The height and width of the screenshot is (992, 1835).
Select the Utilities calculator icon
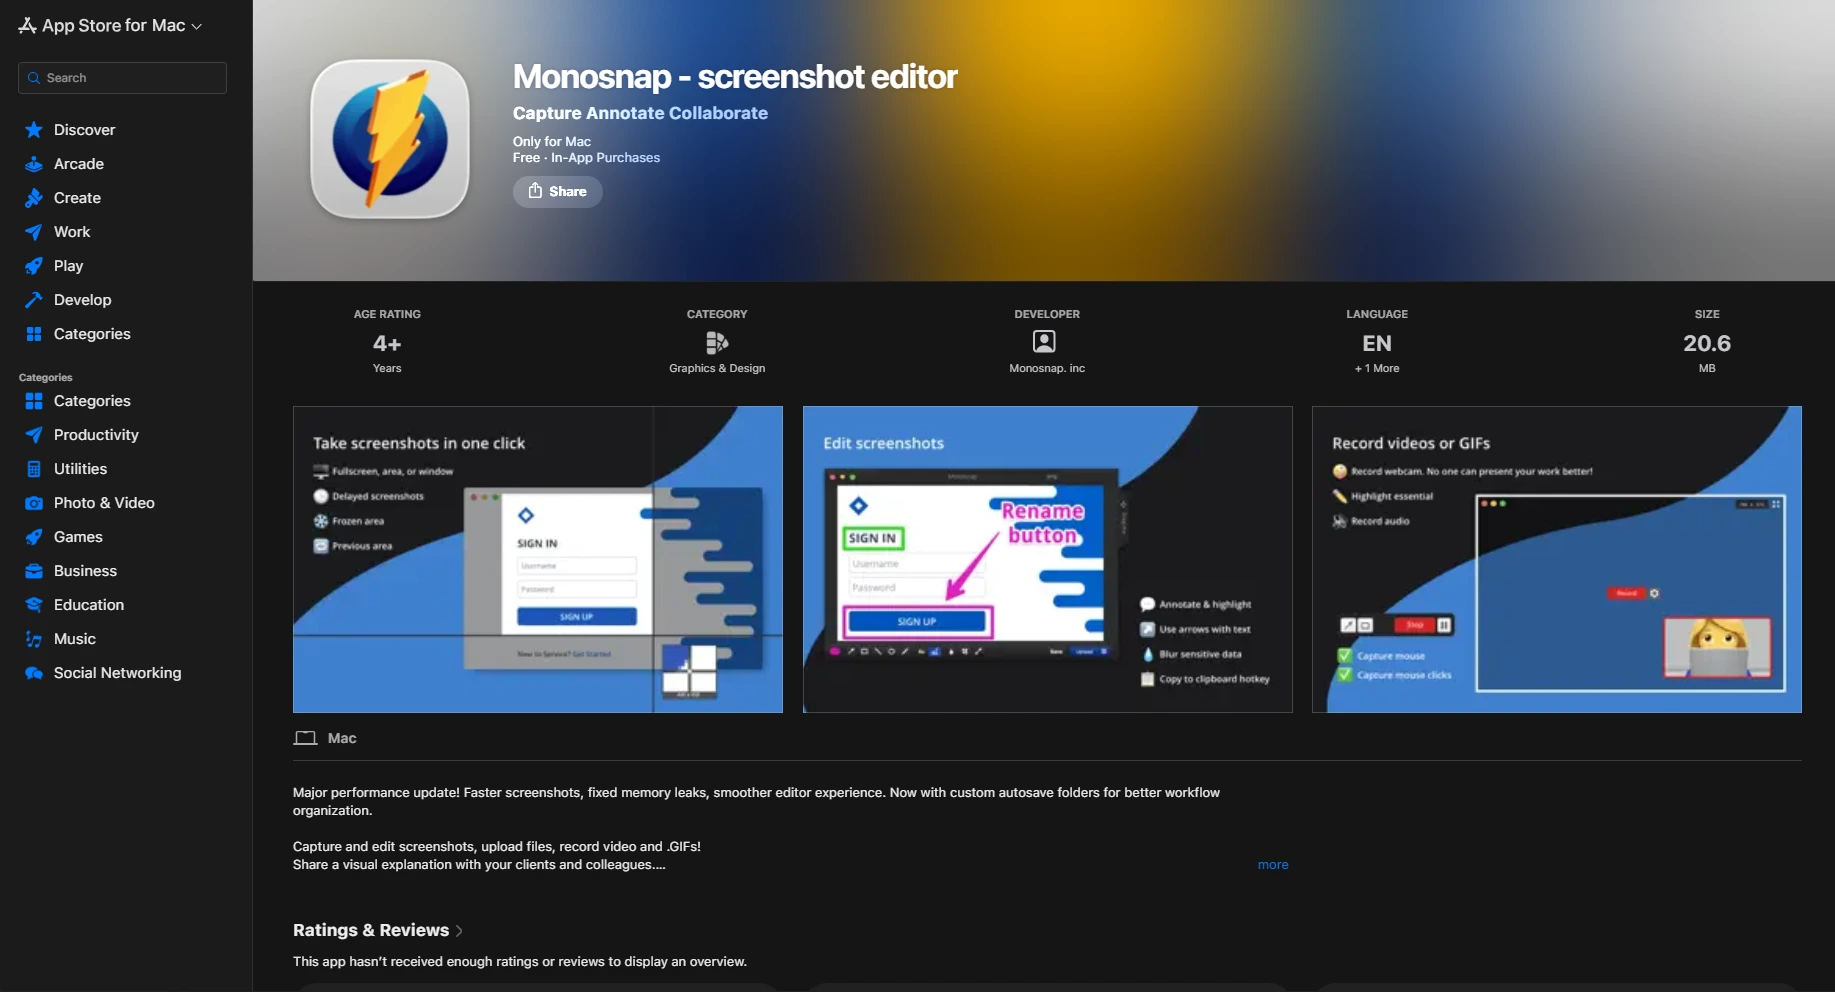click(x=34, y=469)
